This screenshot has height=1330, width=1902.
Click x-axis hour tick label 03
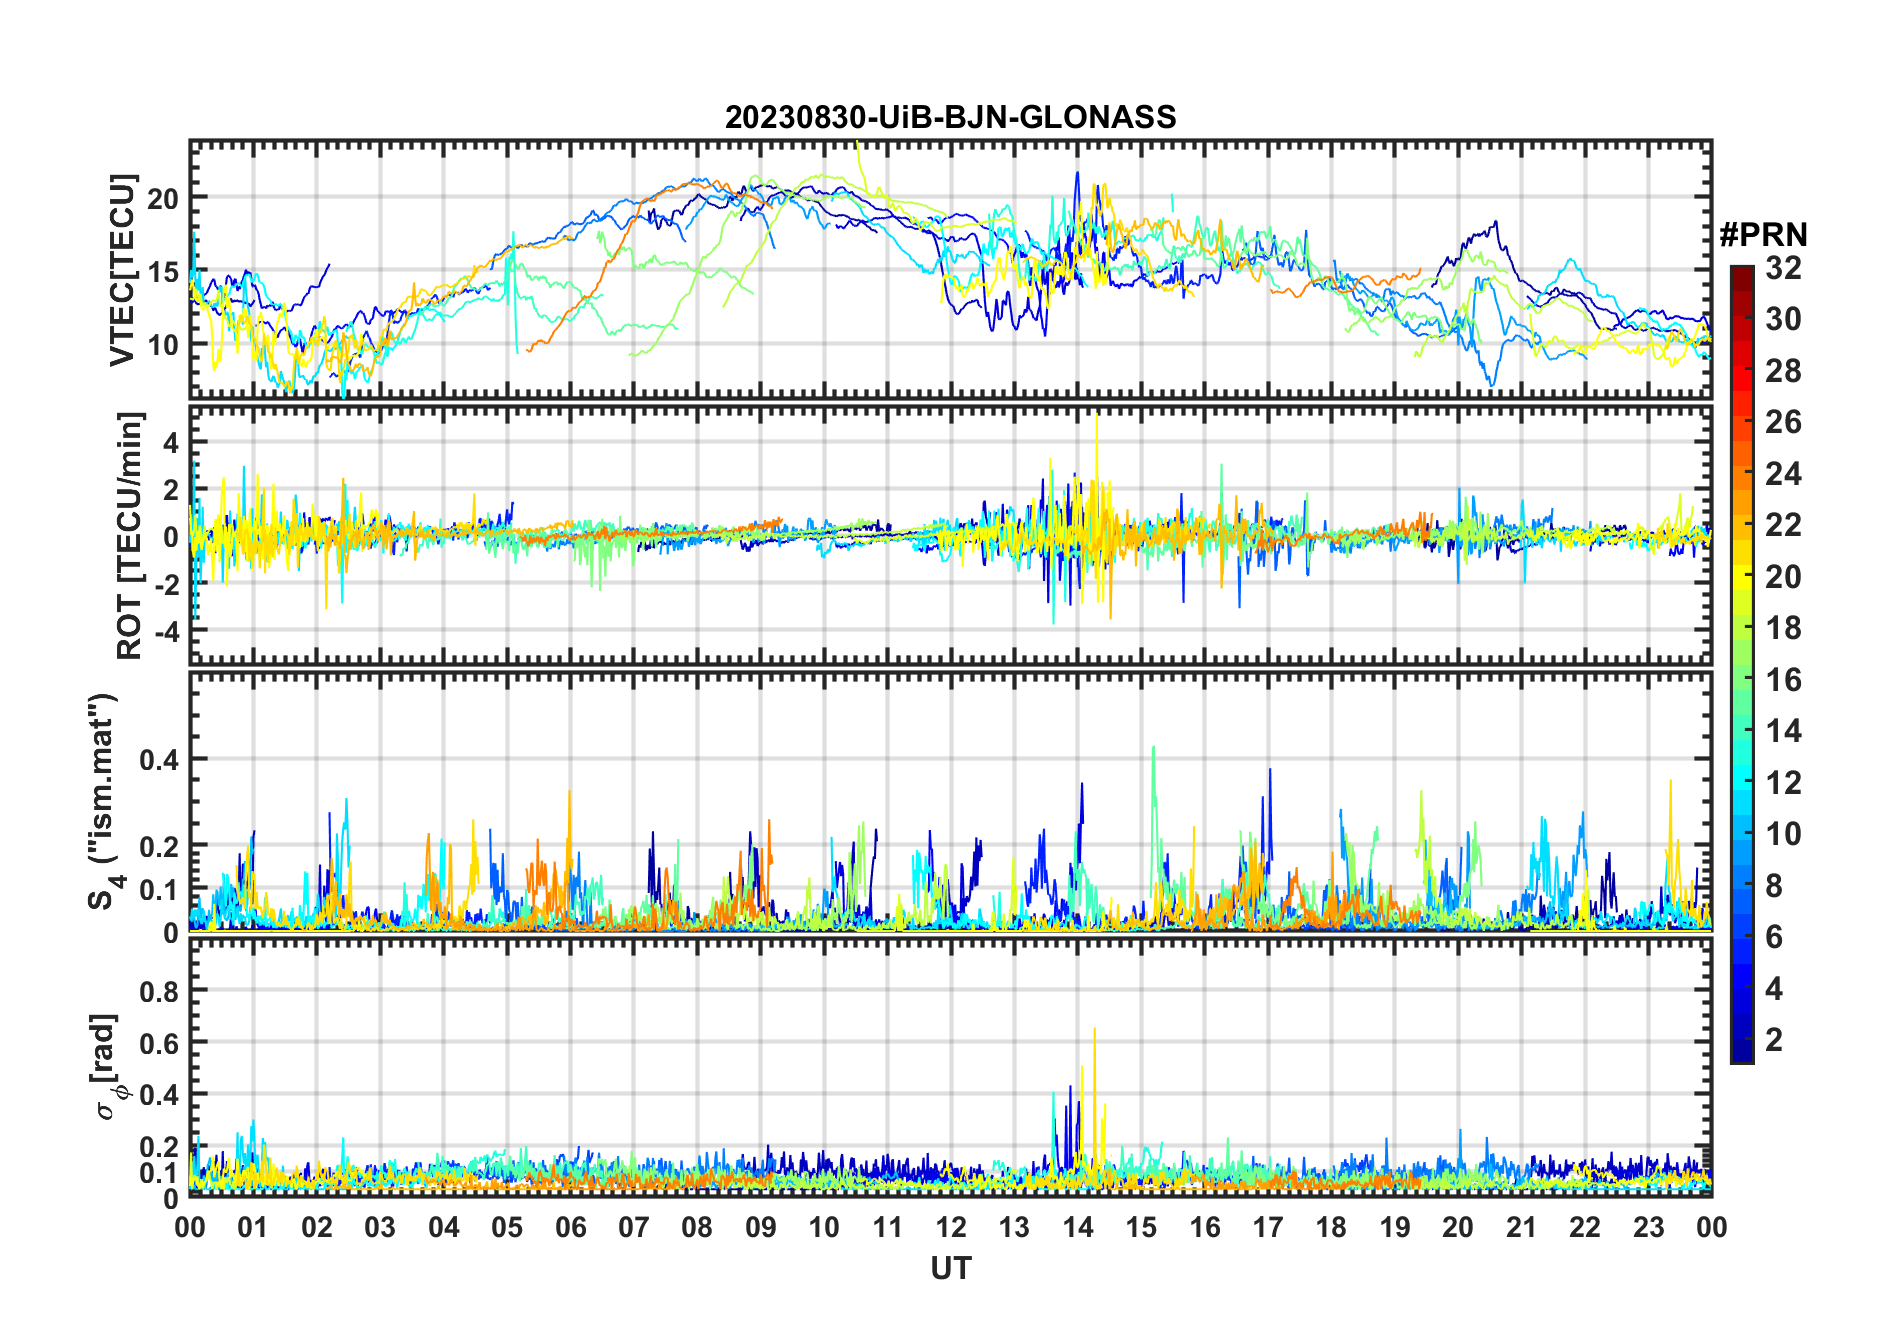pyautogui.click(x=380, y=1227)
